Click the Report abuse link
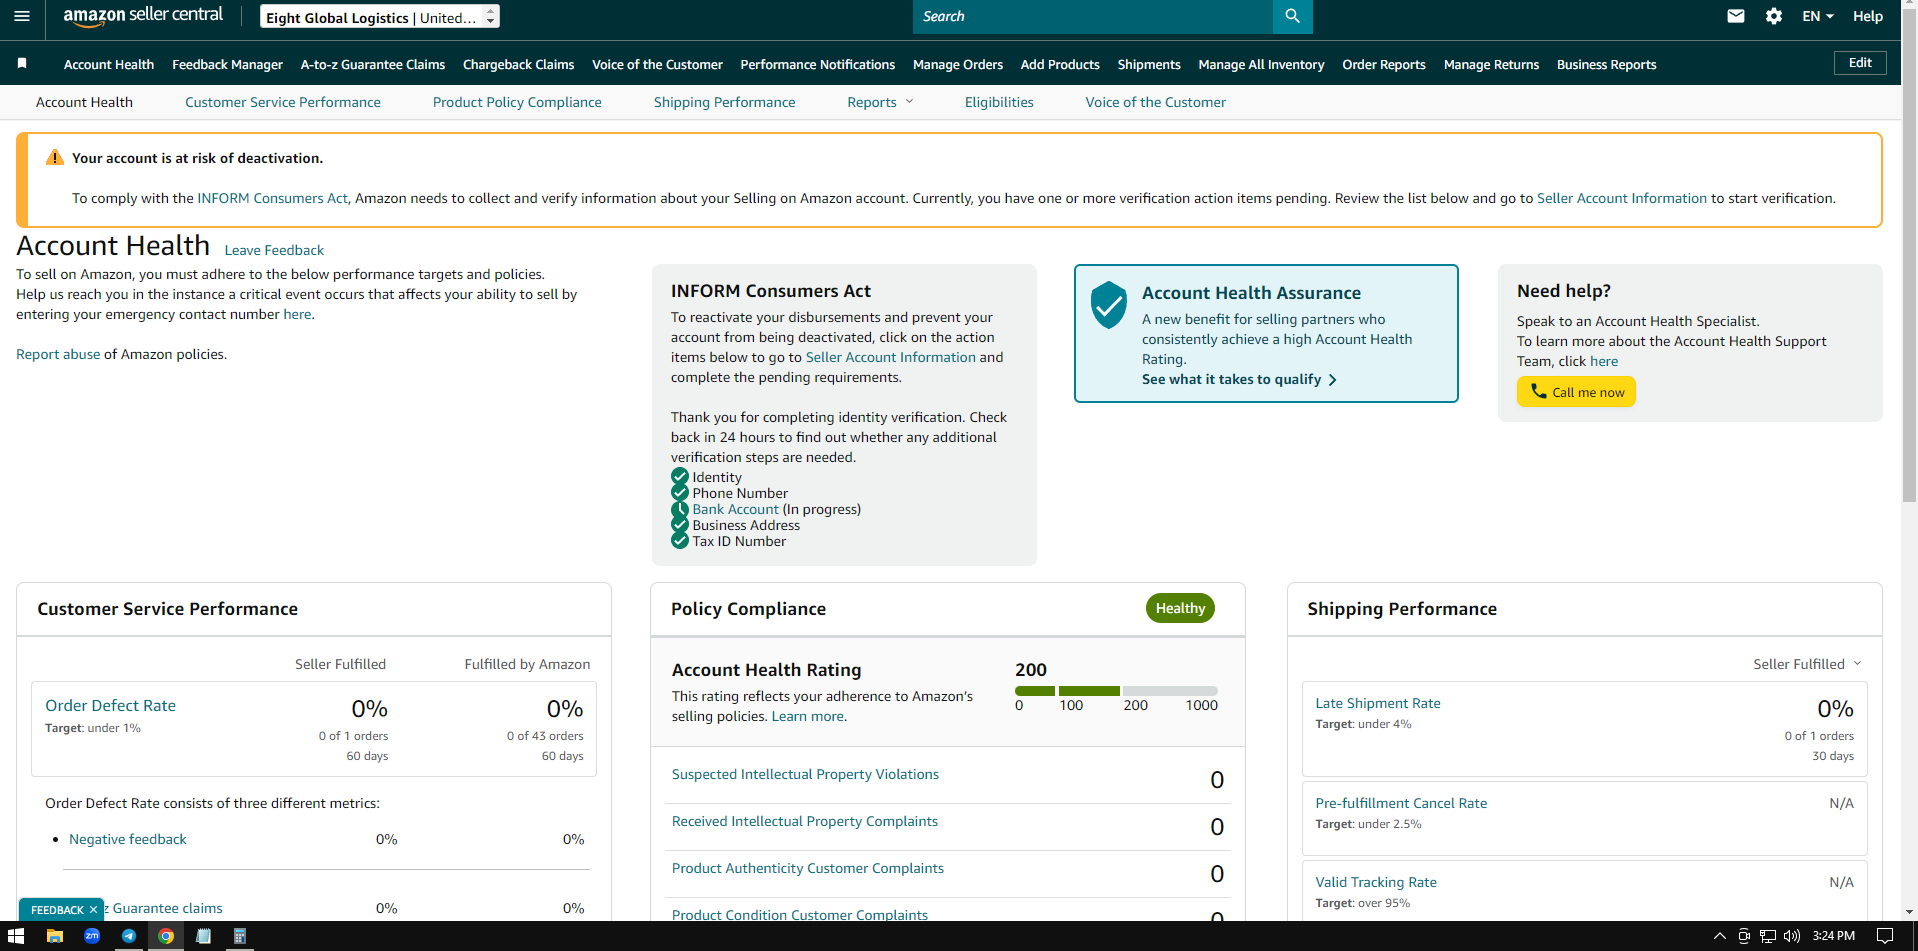The image size is (1918, 951). [58, 354]
